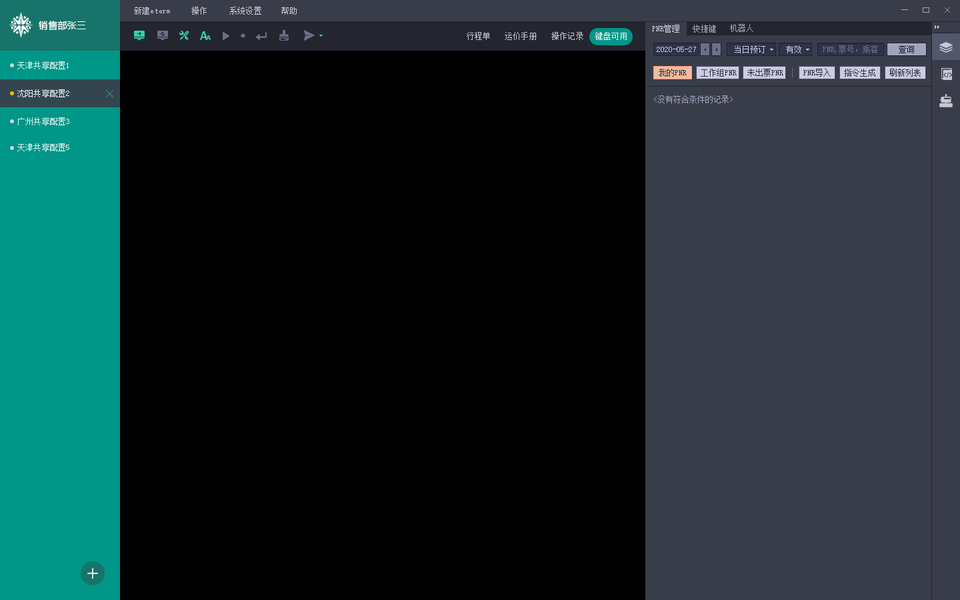This screenshot has width=960, height=600.
Task: Click the printer icon in toolbar
Action: pyautogui.click(x=284, y=36)
